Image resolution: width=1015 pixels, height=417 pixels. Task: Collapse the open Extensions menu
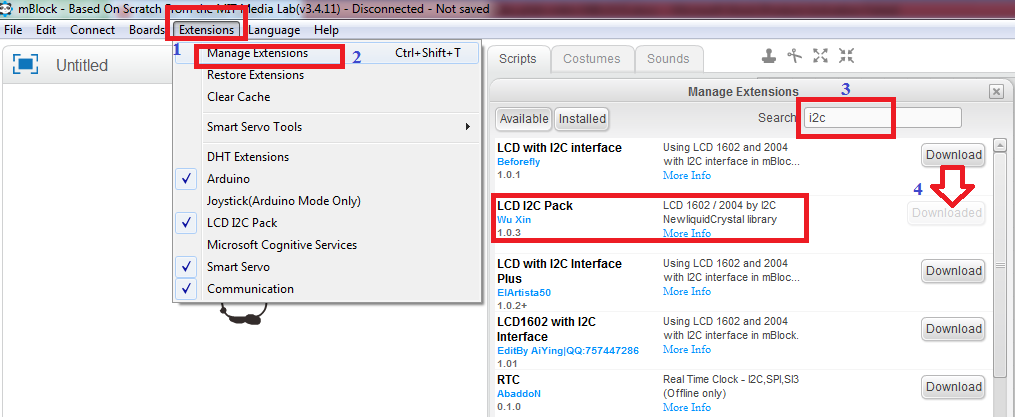(206, 30)
